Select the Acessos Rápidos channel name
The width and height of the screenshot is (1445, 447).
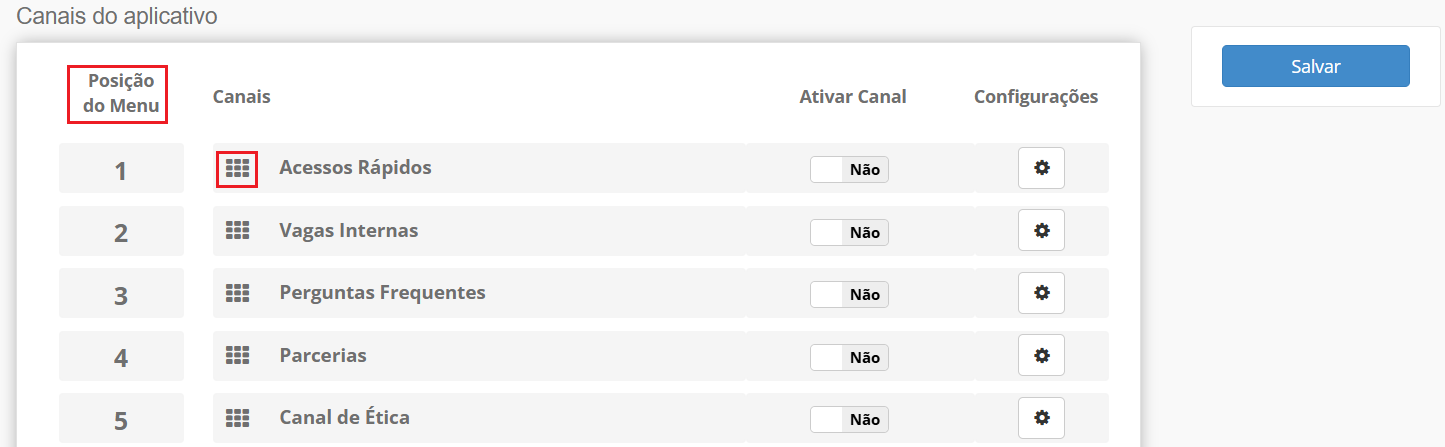pos(355,168)
